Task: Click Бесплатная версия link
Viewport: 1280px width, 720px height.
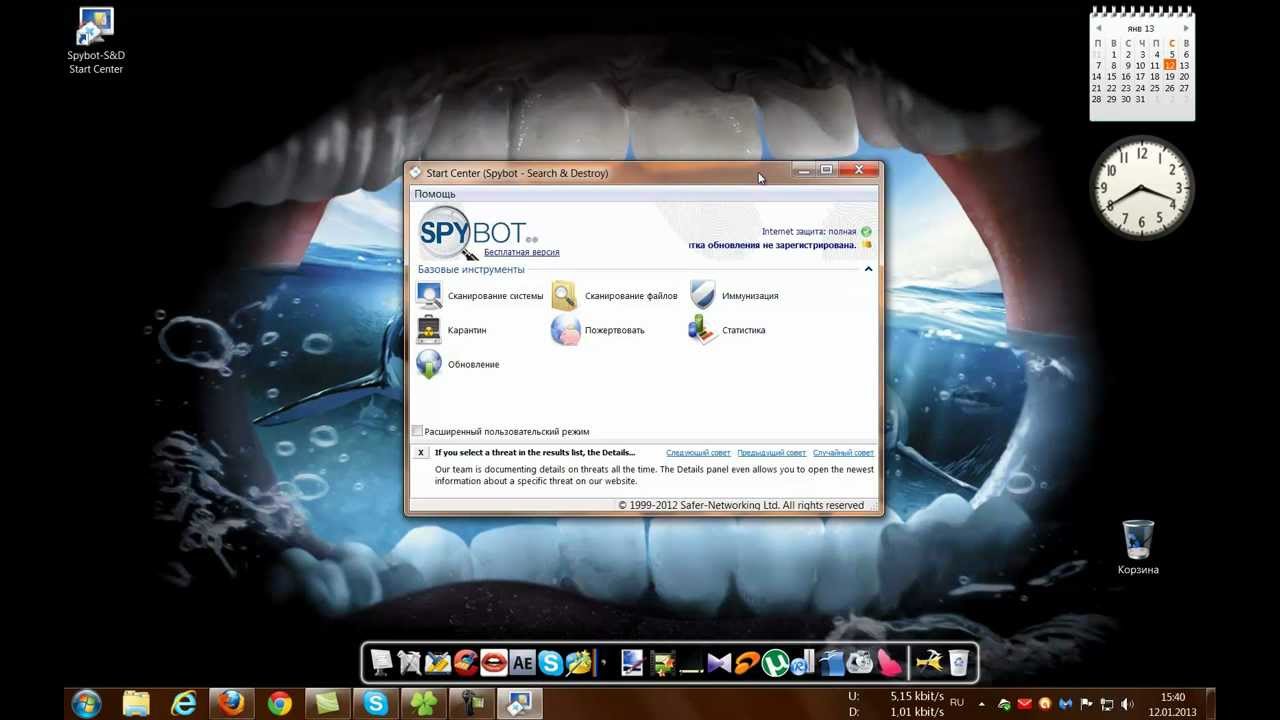Action: [522, 253]
